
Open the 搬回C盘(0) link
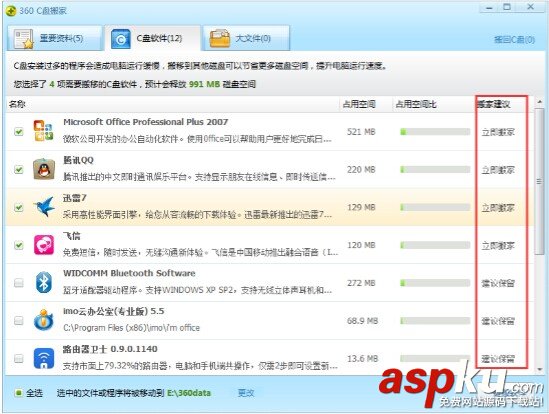tap(514, 40)
